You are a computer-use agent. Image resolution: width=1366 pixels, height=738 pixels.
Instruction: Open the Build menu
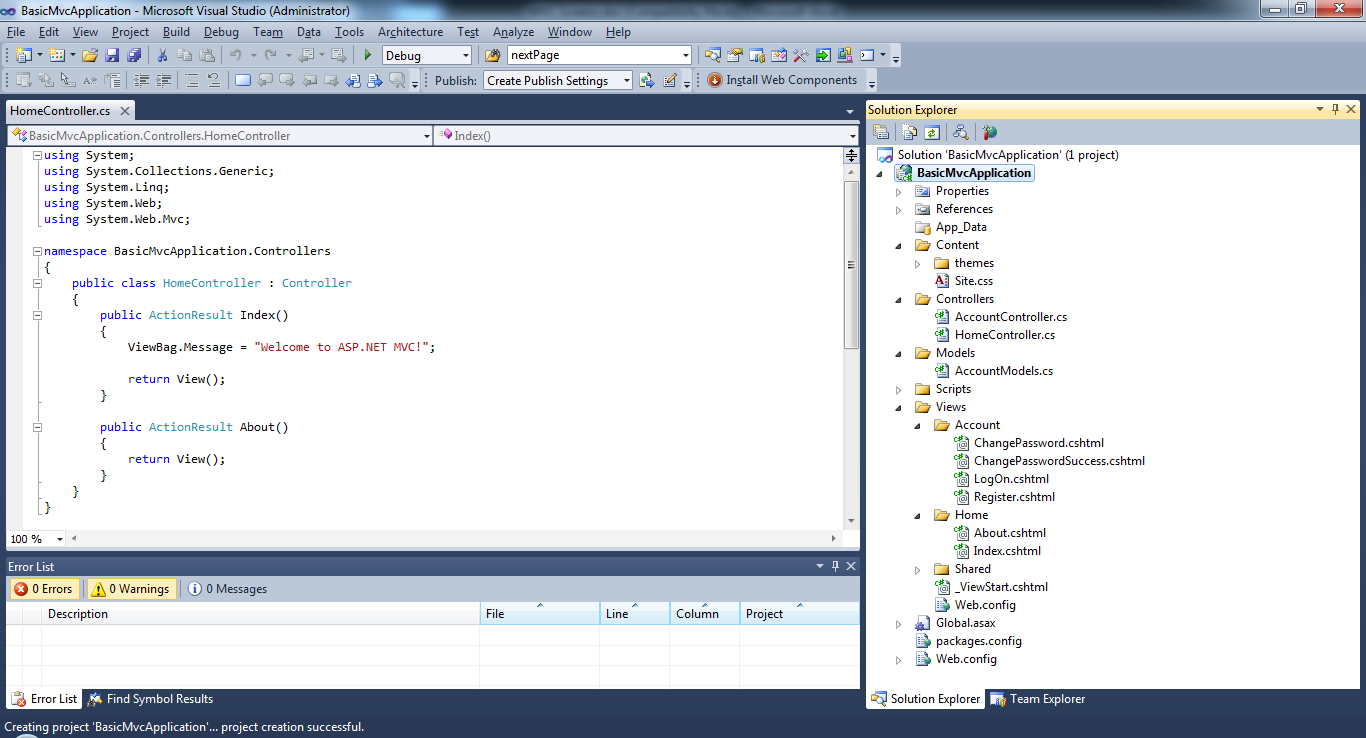tap(176, 32)
